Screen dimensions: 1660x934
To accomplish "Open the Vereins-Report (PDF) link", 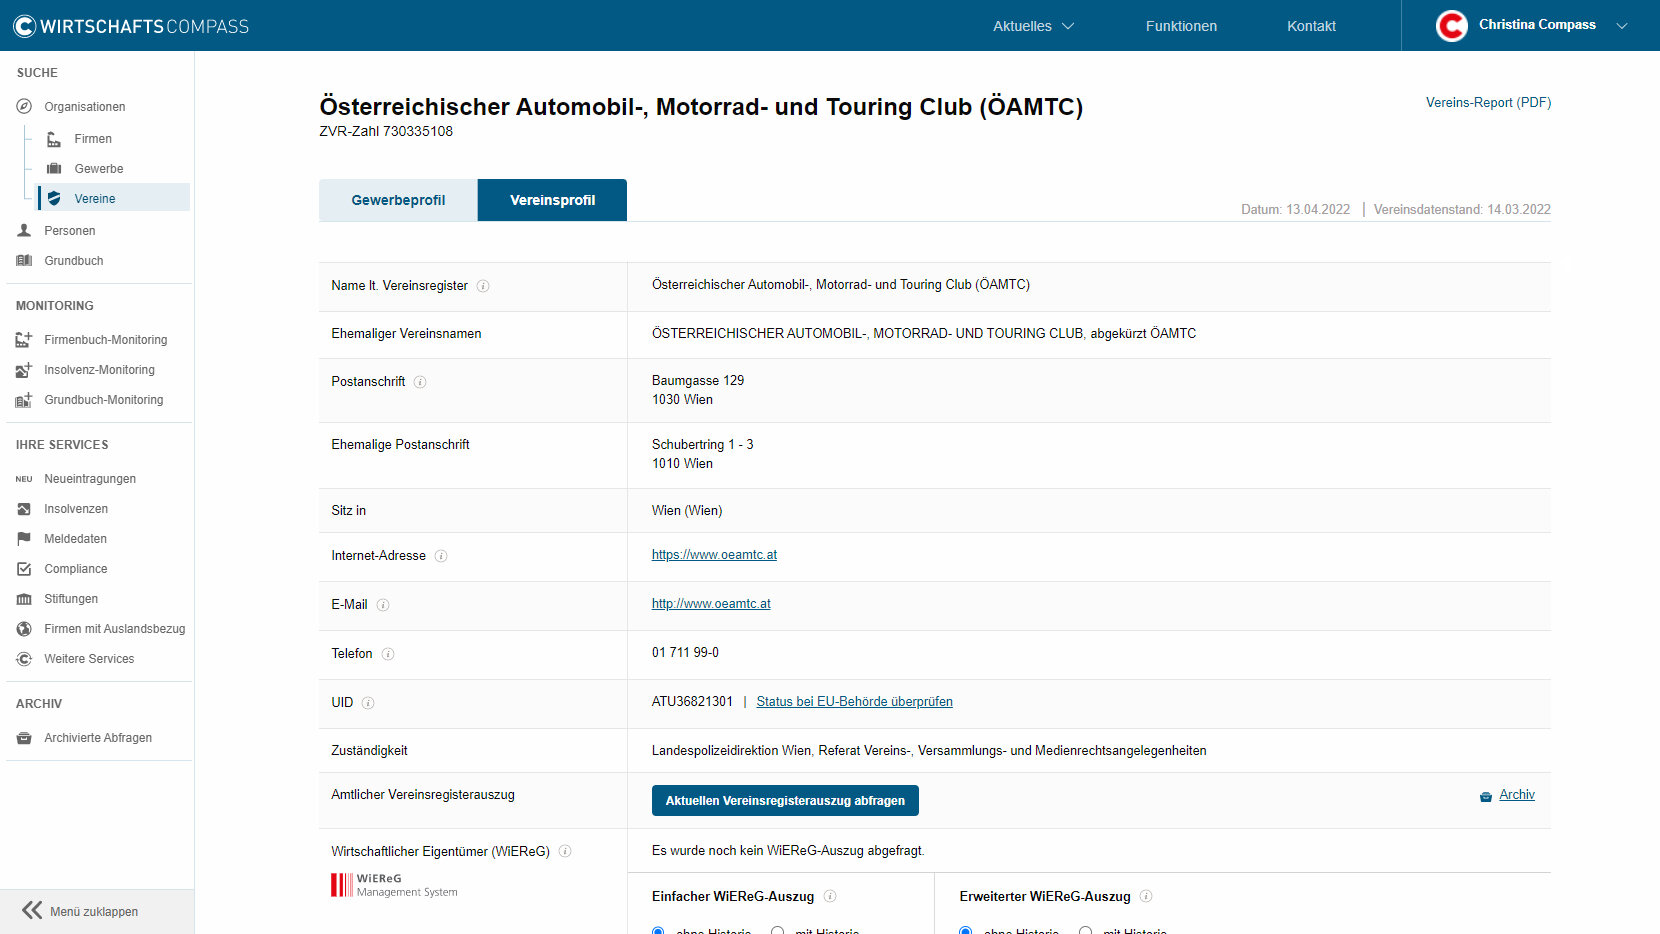I will point(1488,103).
